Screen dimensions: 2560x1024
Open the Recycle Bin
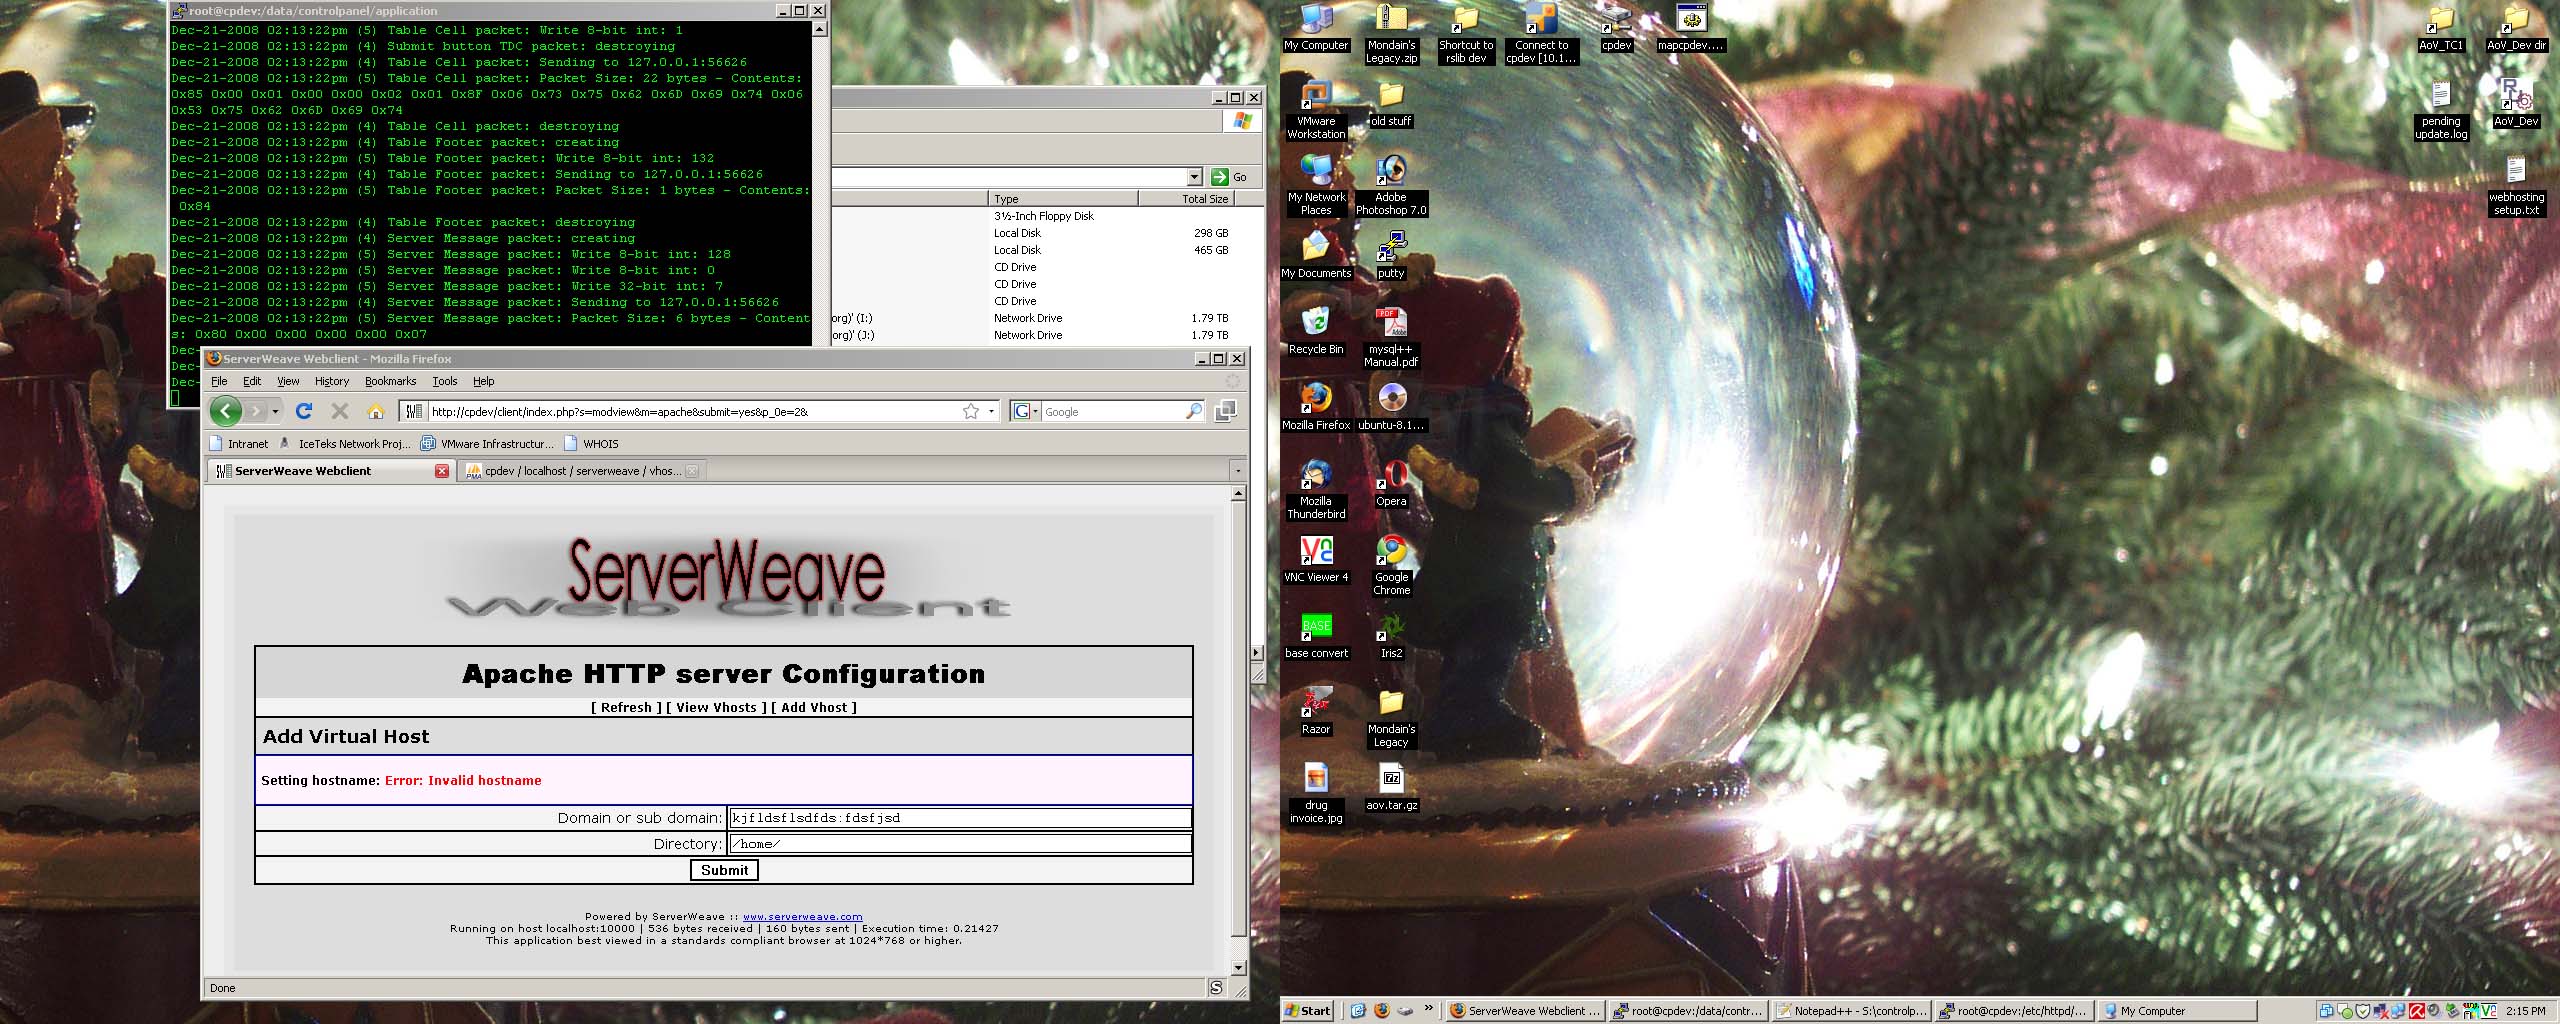pyautogui.click(x=1316, y=332)
